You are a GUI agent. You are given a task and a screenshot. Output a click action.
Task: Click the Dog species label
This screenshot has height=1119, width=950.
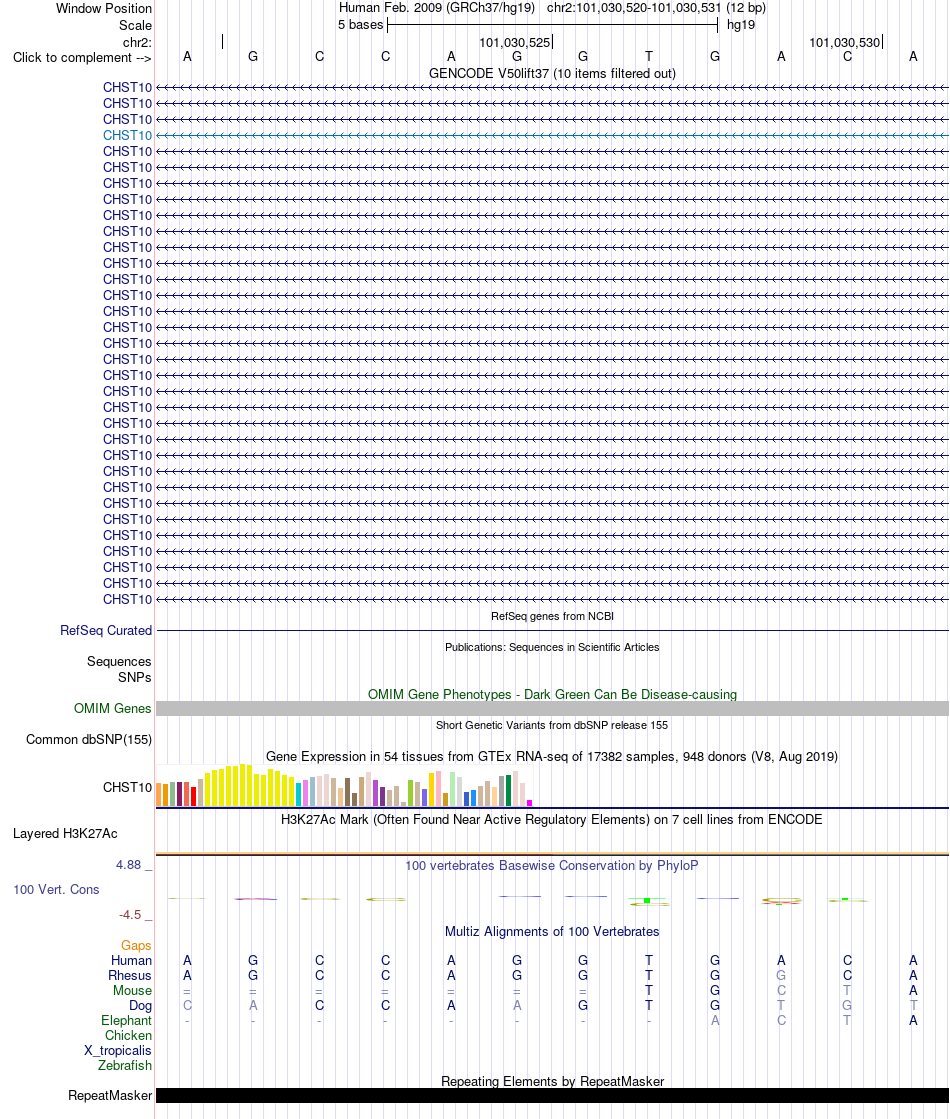(x=141, y=1006)
